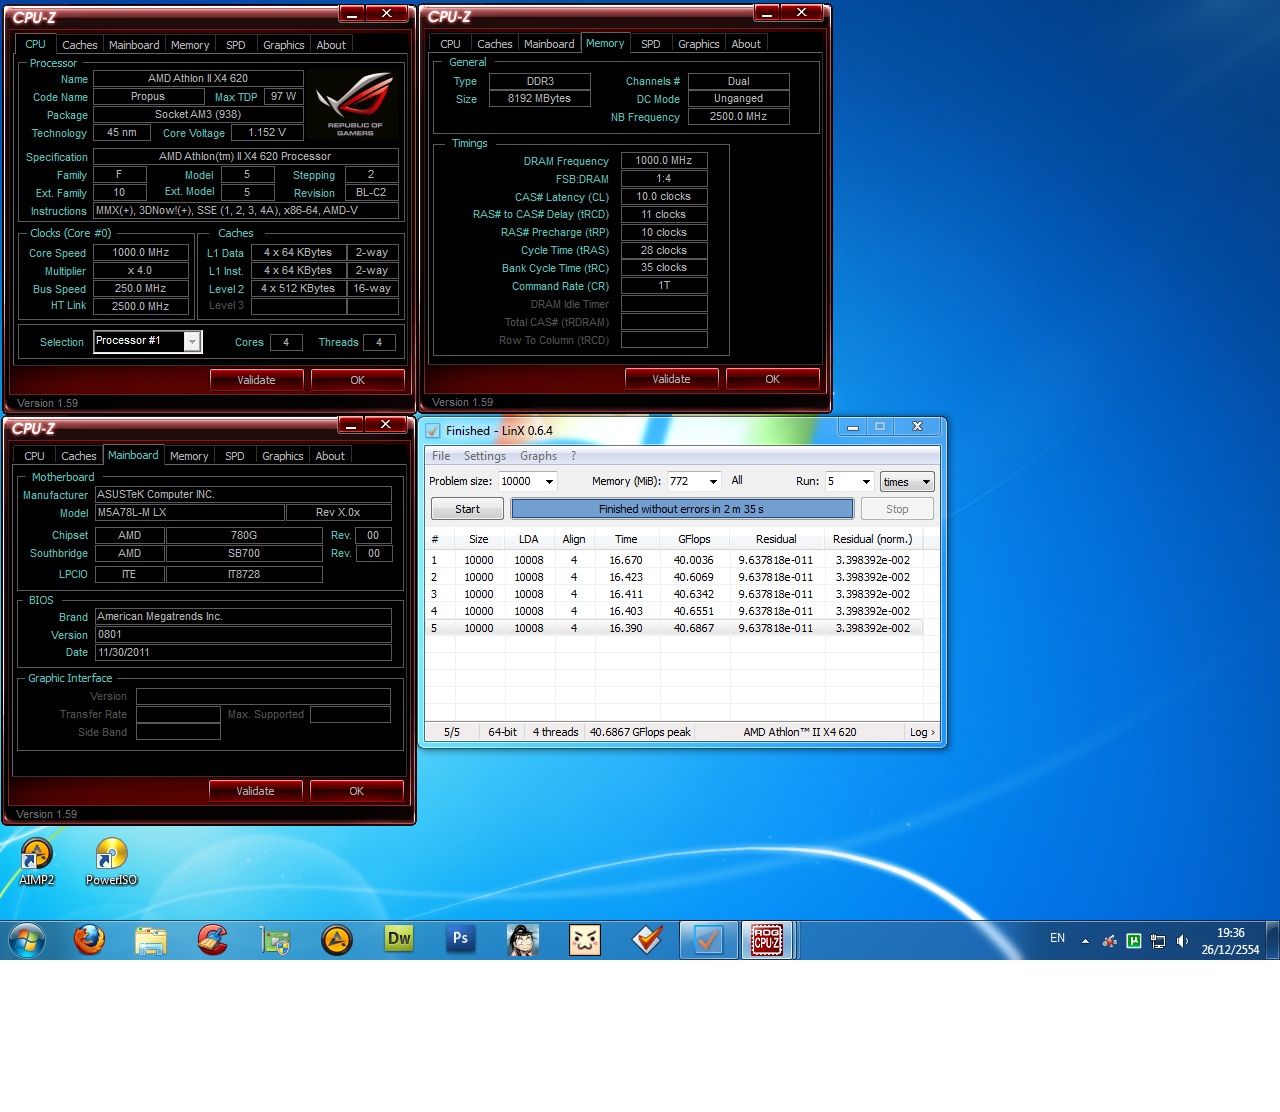Screen dimensions: 1280x1112
Task: Click the 'All' memory link in LinX
Action: click(x=737, y=481)
